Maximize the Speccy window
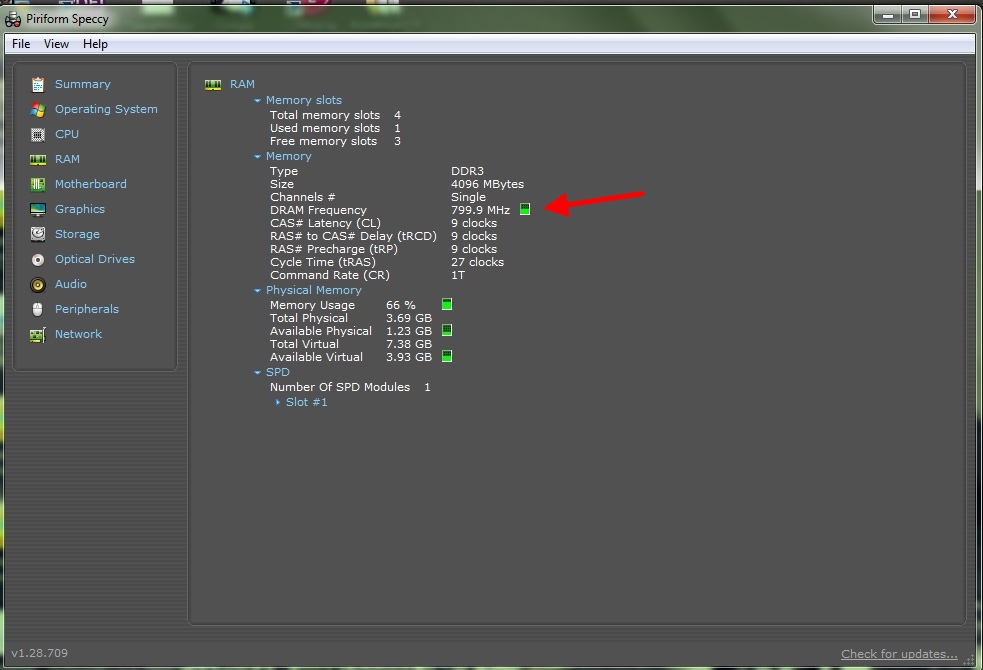This screenshot has height=670, width=983. [915, 14]
